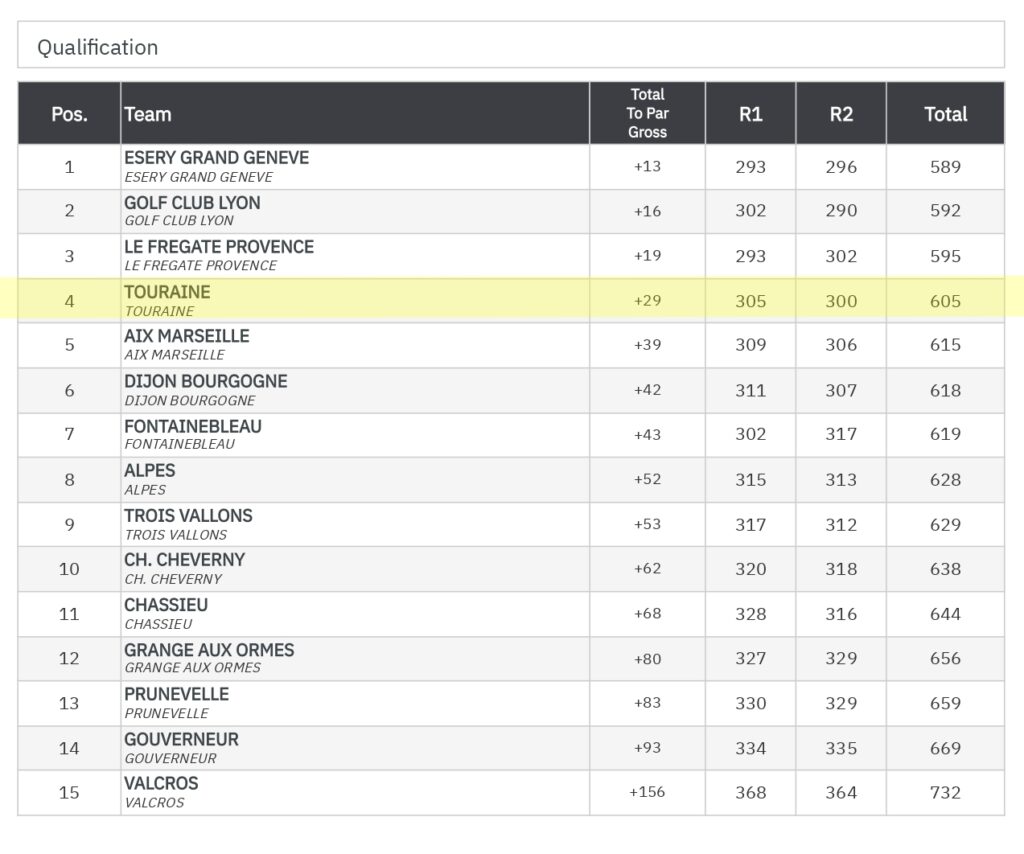Select the CH. CHEVERNY team
This screenshot has width=1024, height=854.
point(184,560)
